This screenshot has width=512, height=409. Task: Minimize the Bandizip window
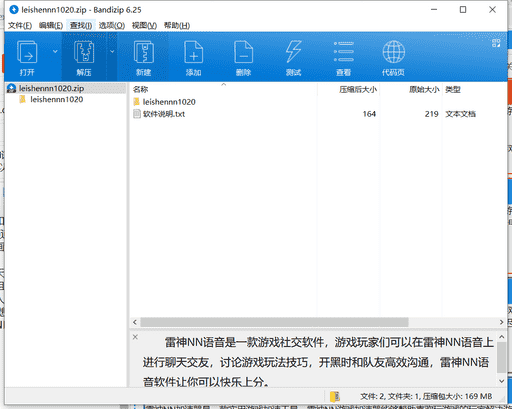pyautogui.click(x=434, y=10)
